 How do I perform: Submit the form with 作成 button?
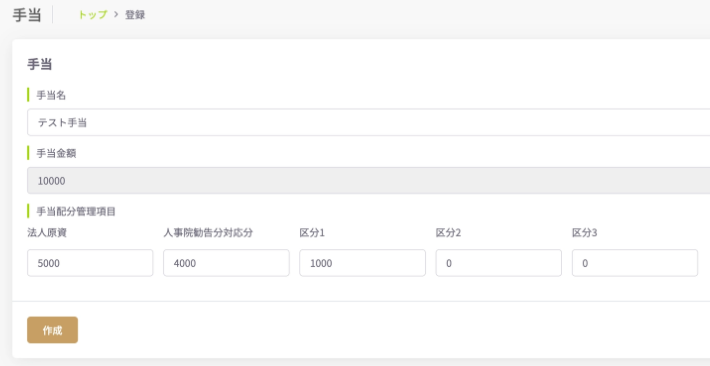click(53, 330)
